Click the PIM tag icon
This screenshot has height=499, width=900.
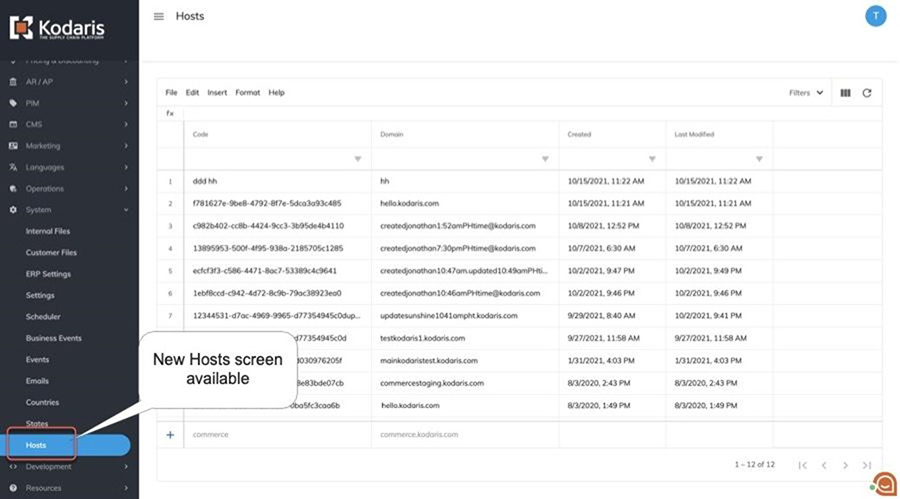pos(13,103)
